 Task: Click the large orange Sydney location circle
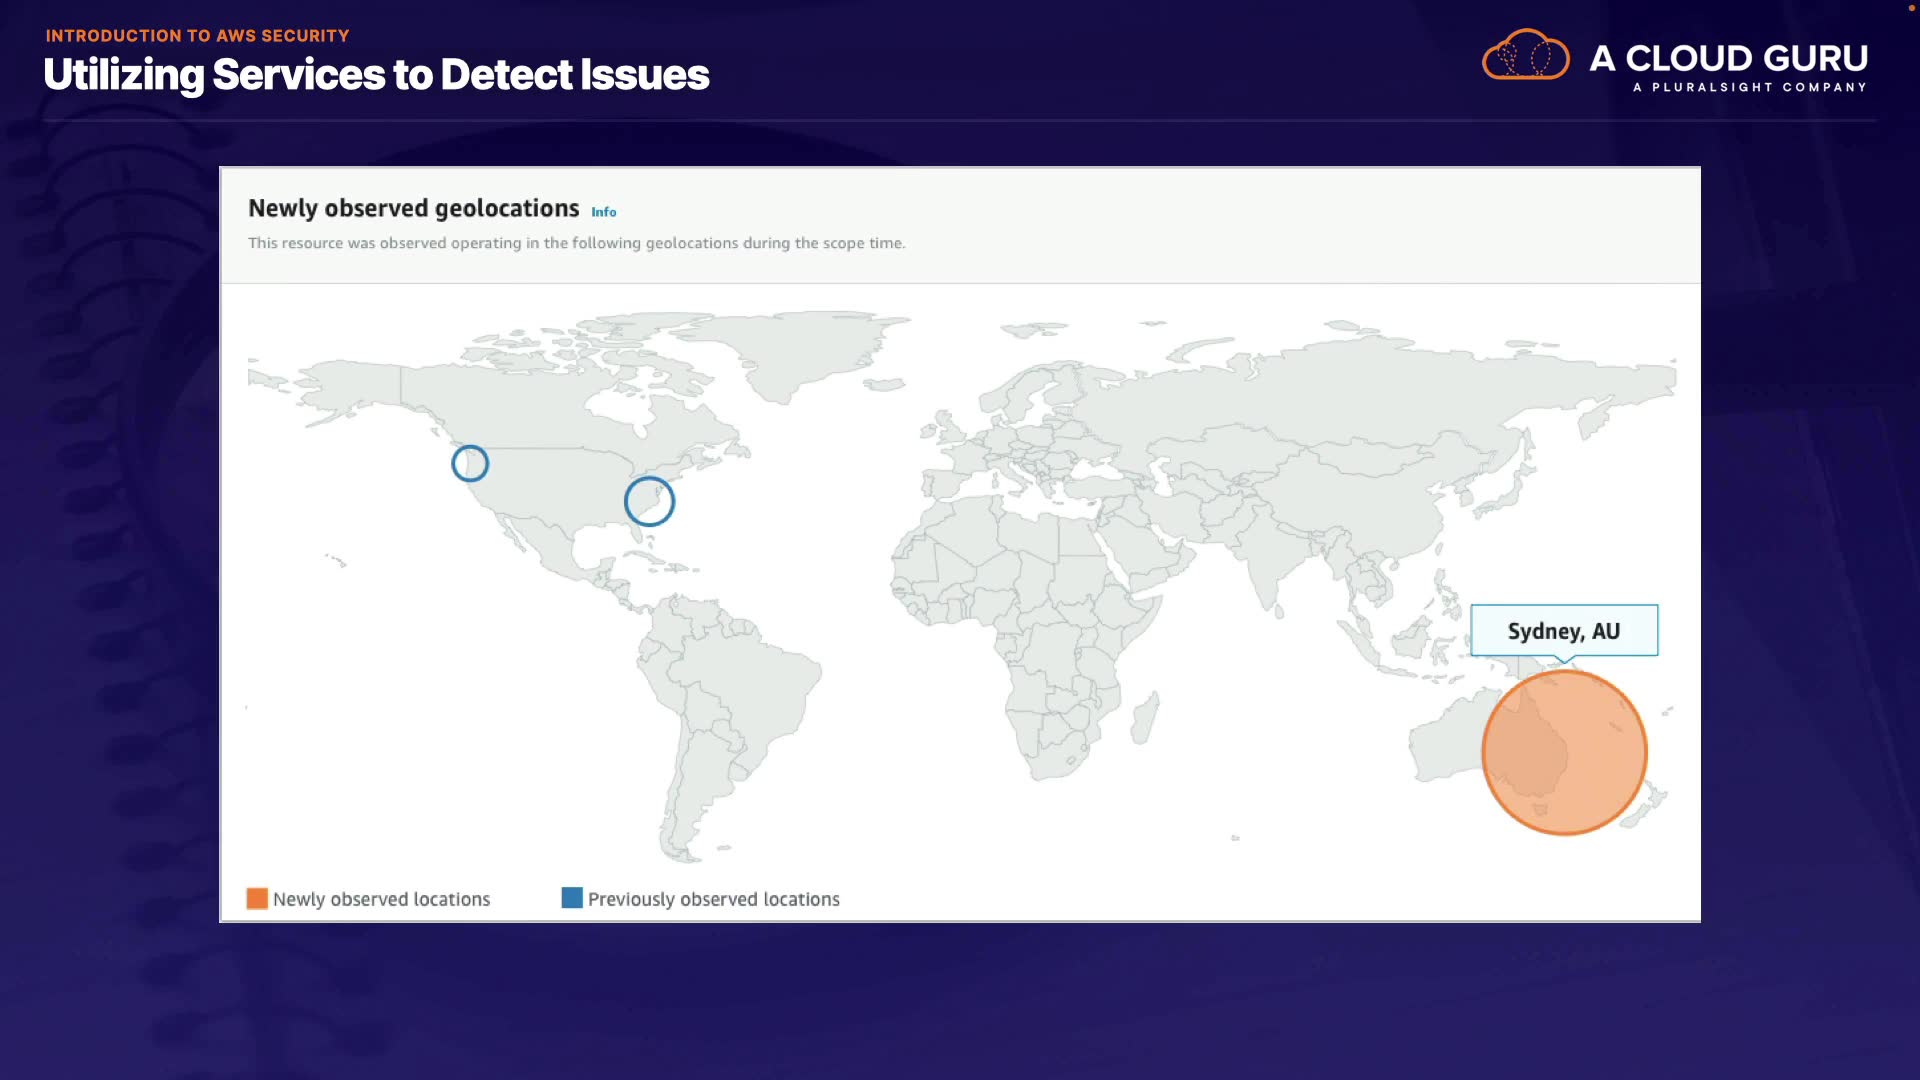[x=1564, y=752]
